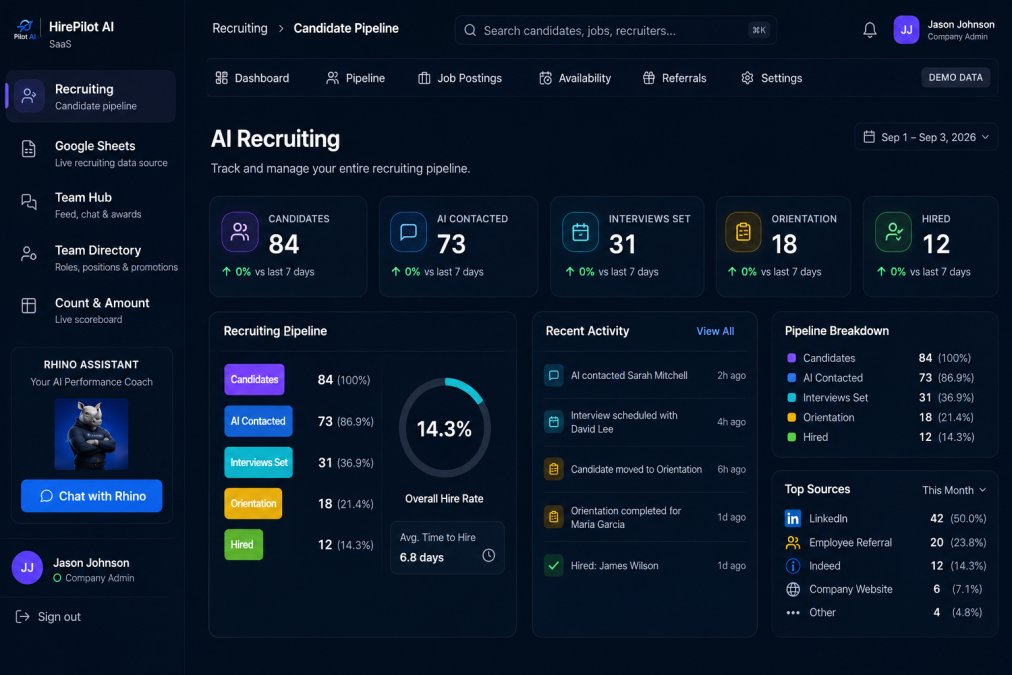Click the DEMO DATA badge
This screenshot has height=675, width=1012.
(x=955, y=77)
